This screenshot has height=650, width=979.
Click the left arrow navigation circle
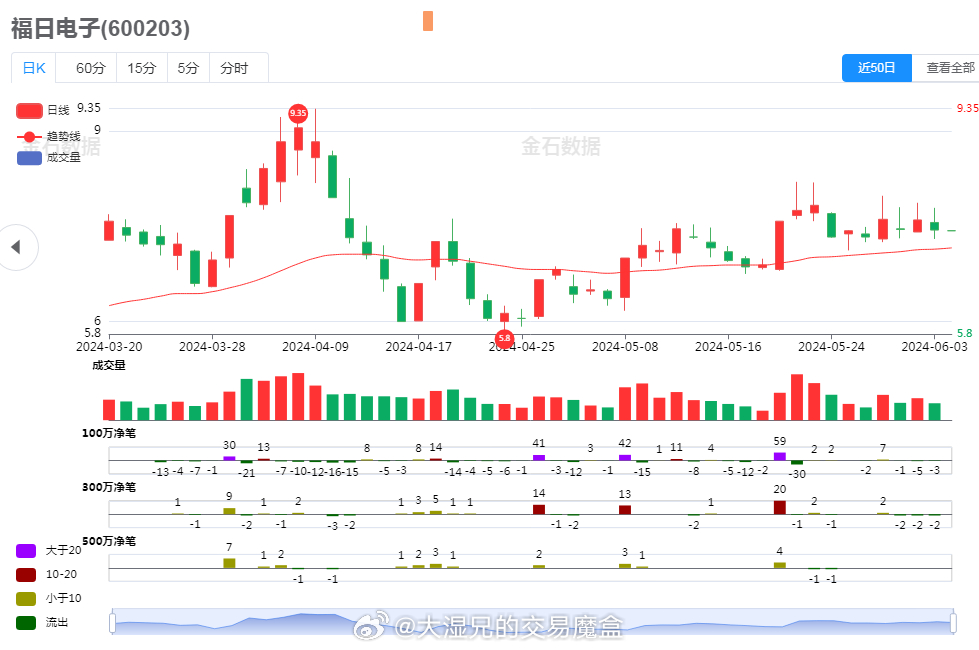click(16, 247)
